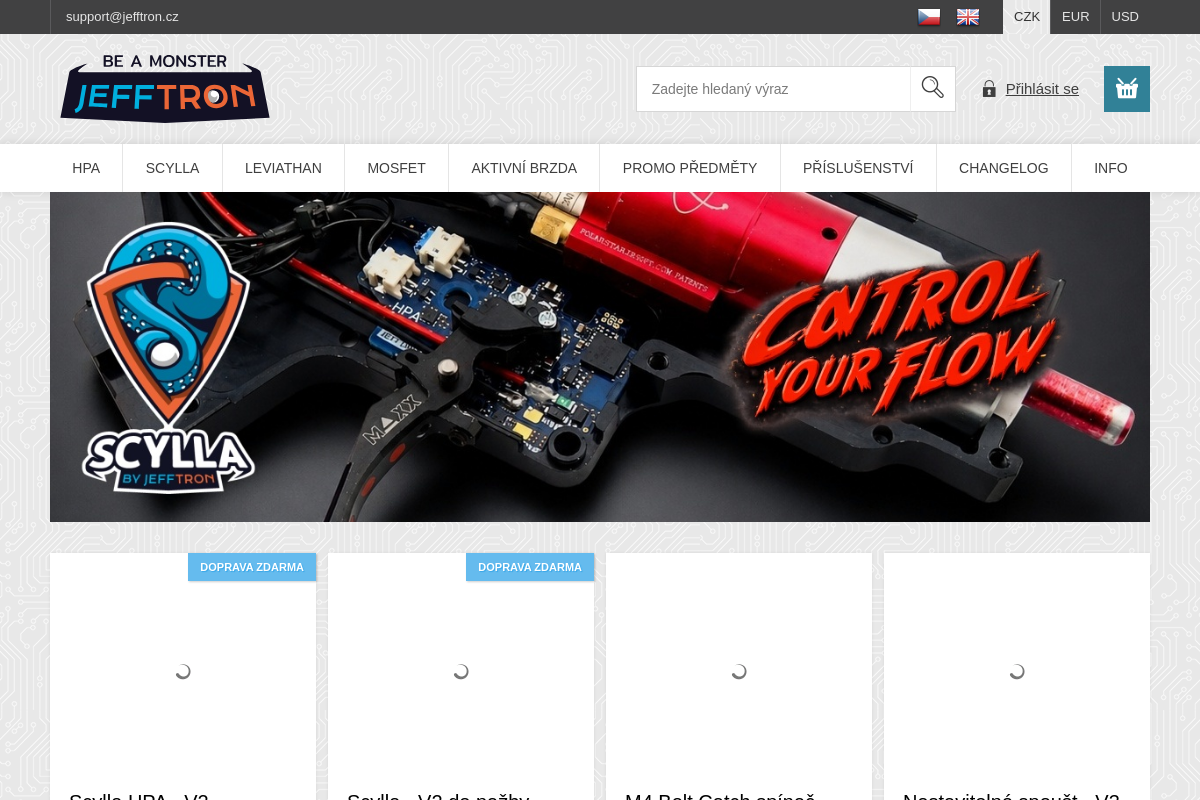Open the INFO menu
This screenshot has width=1200, height=800.
pos(1111,168)
